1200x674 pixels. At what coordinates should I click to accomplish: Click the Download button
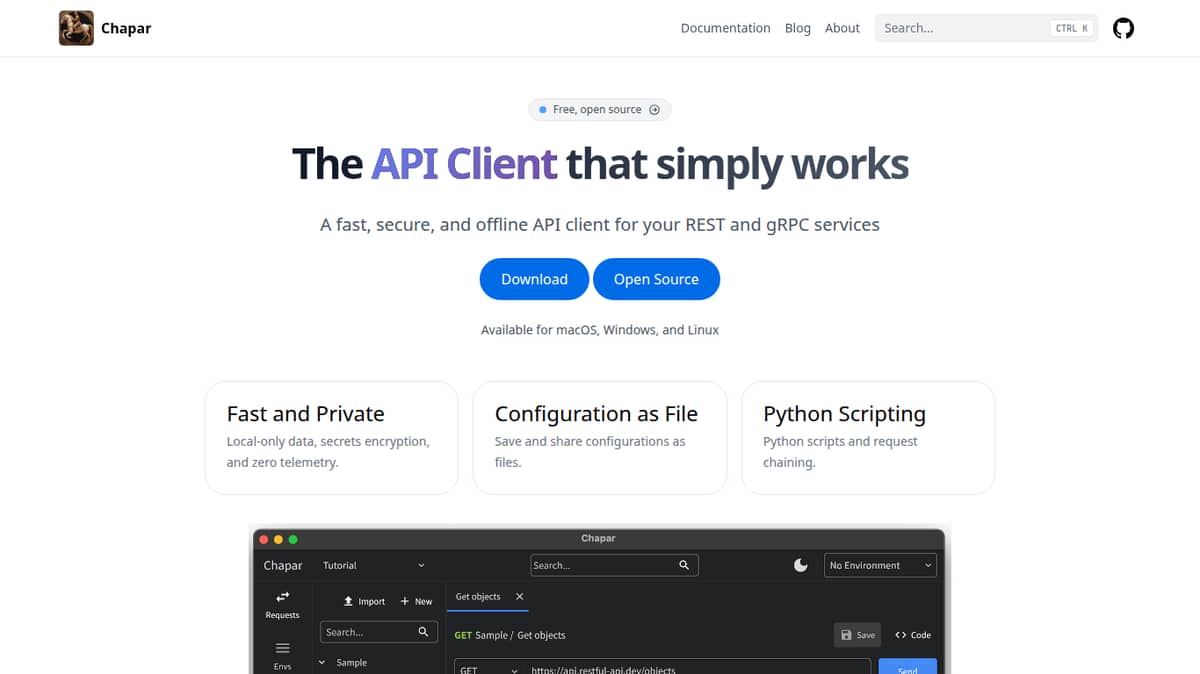click(x=534, y=279)
